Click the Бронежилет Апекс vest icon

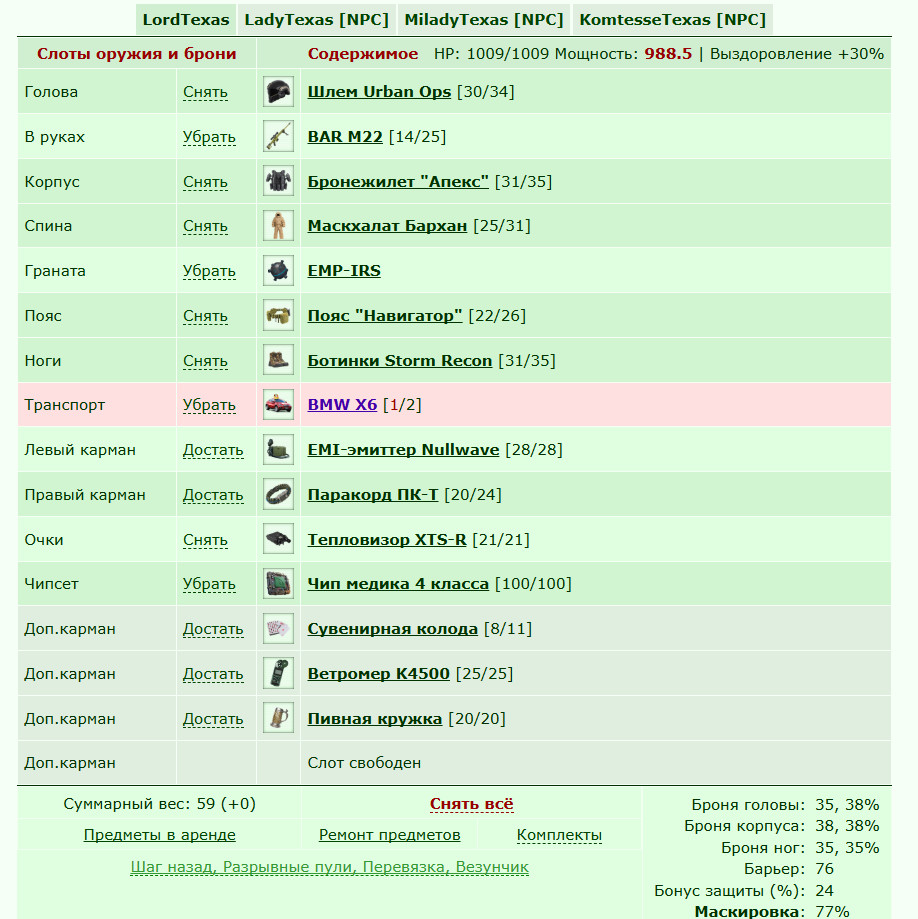coord(278,181)
